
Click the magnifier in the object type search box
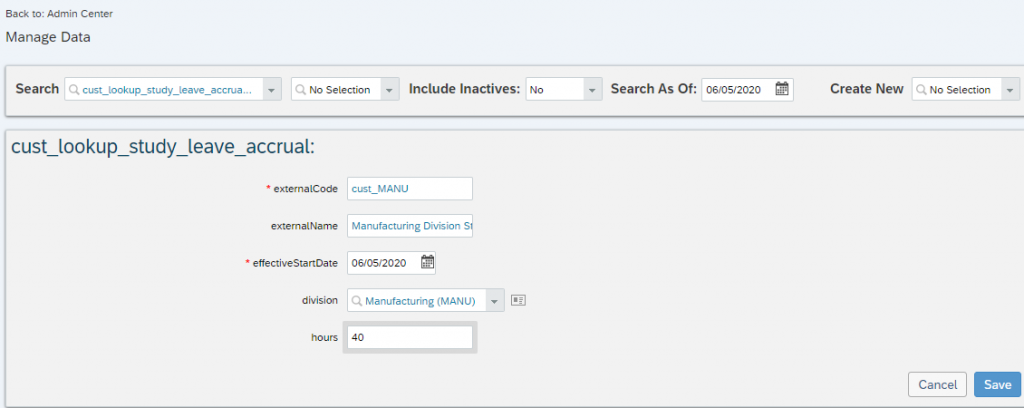point(74,90)
